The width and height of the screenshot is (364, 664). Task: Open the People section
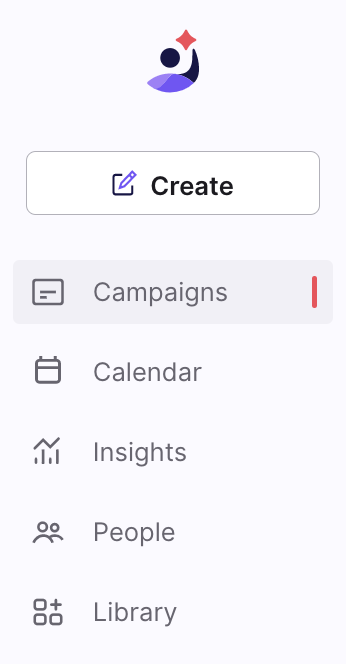(173, 532)
